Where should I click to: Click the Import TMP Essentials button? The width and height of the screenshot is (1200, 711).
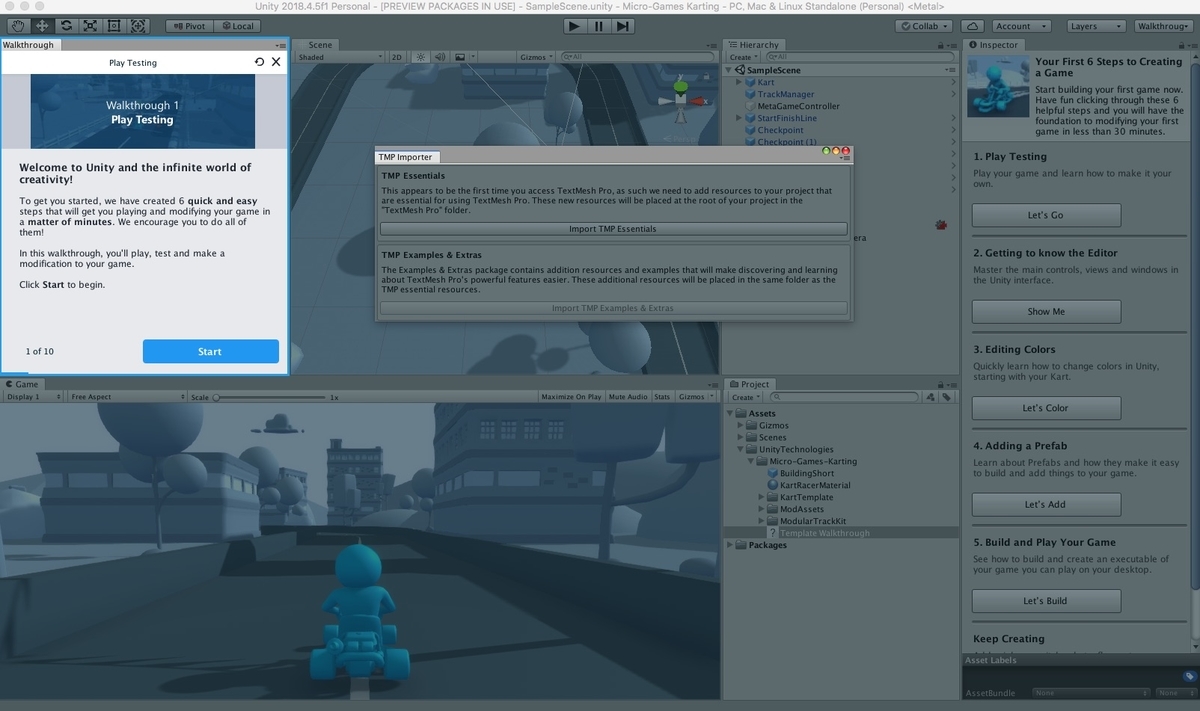[613, 229]
